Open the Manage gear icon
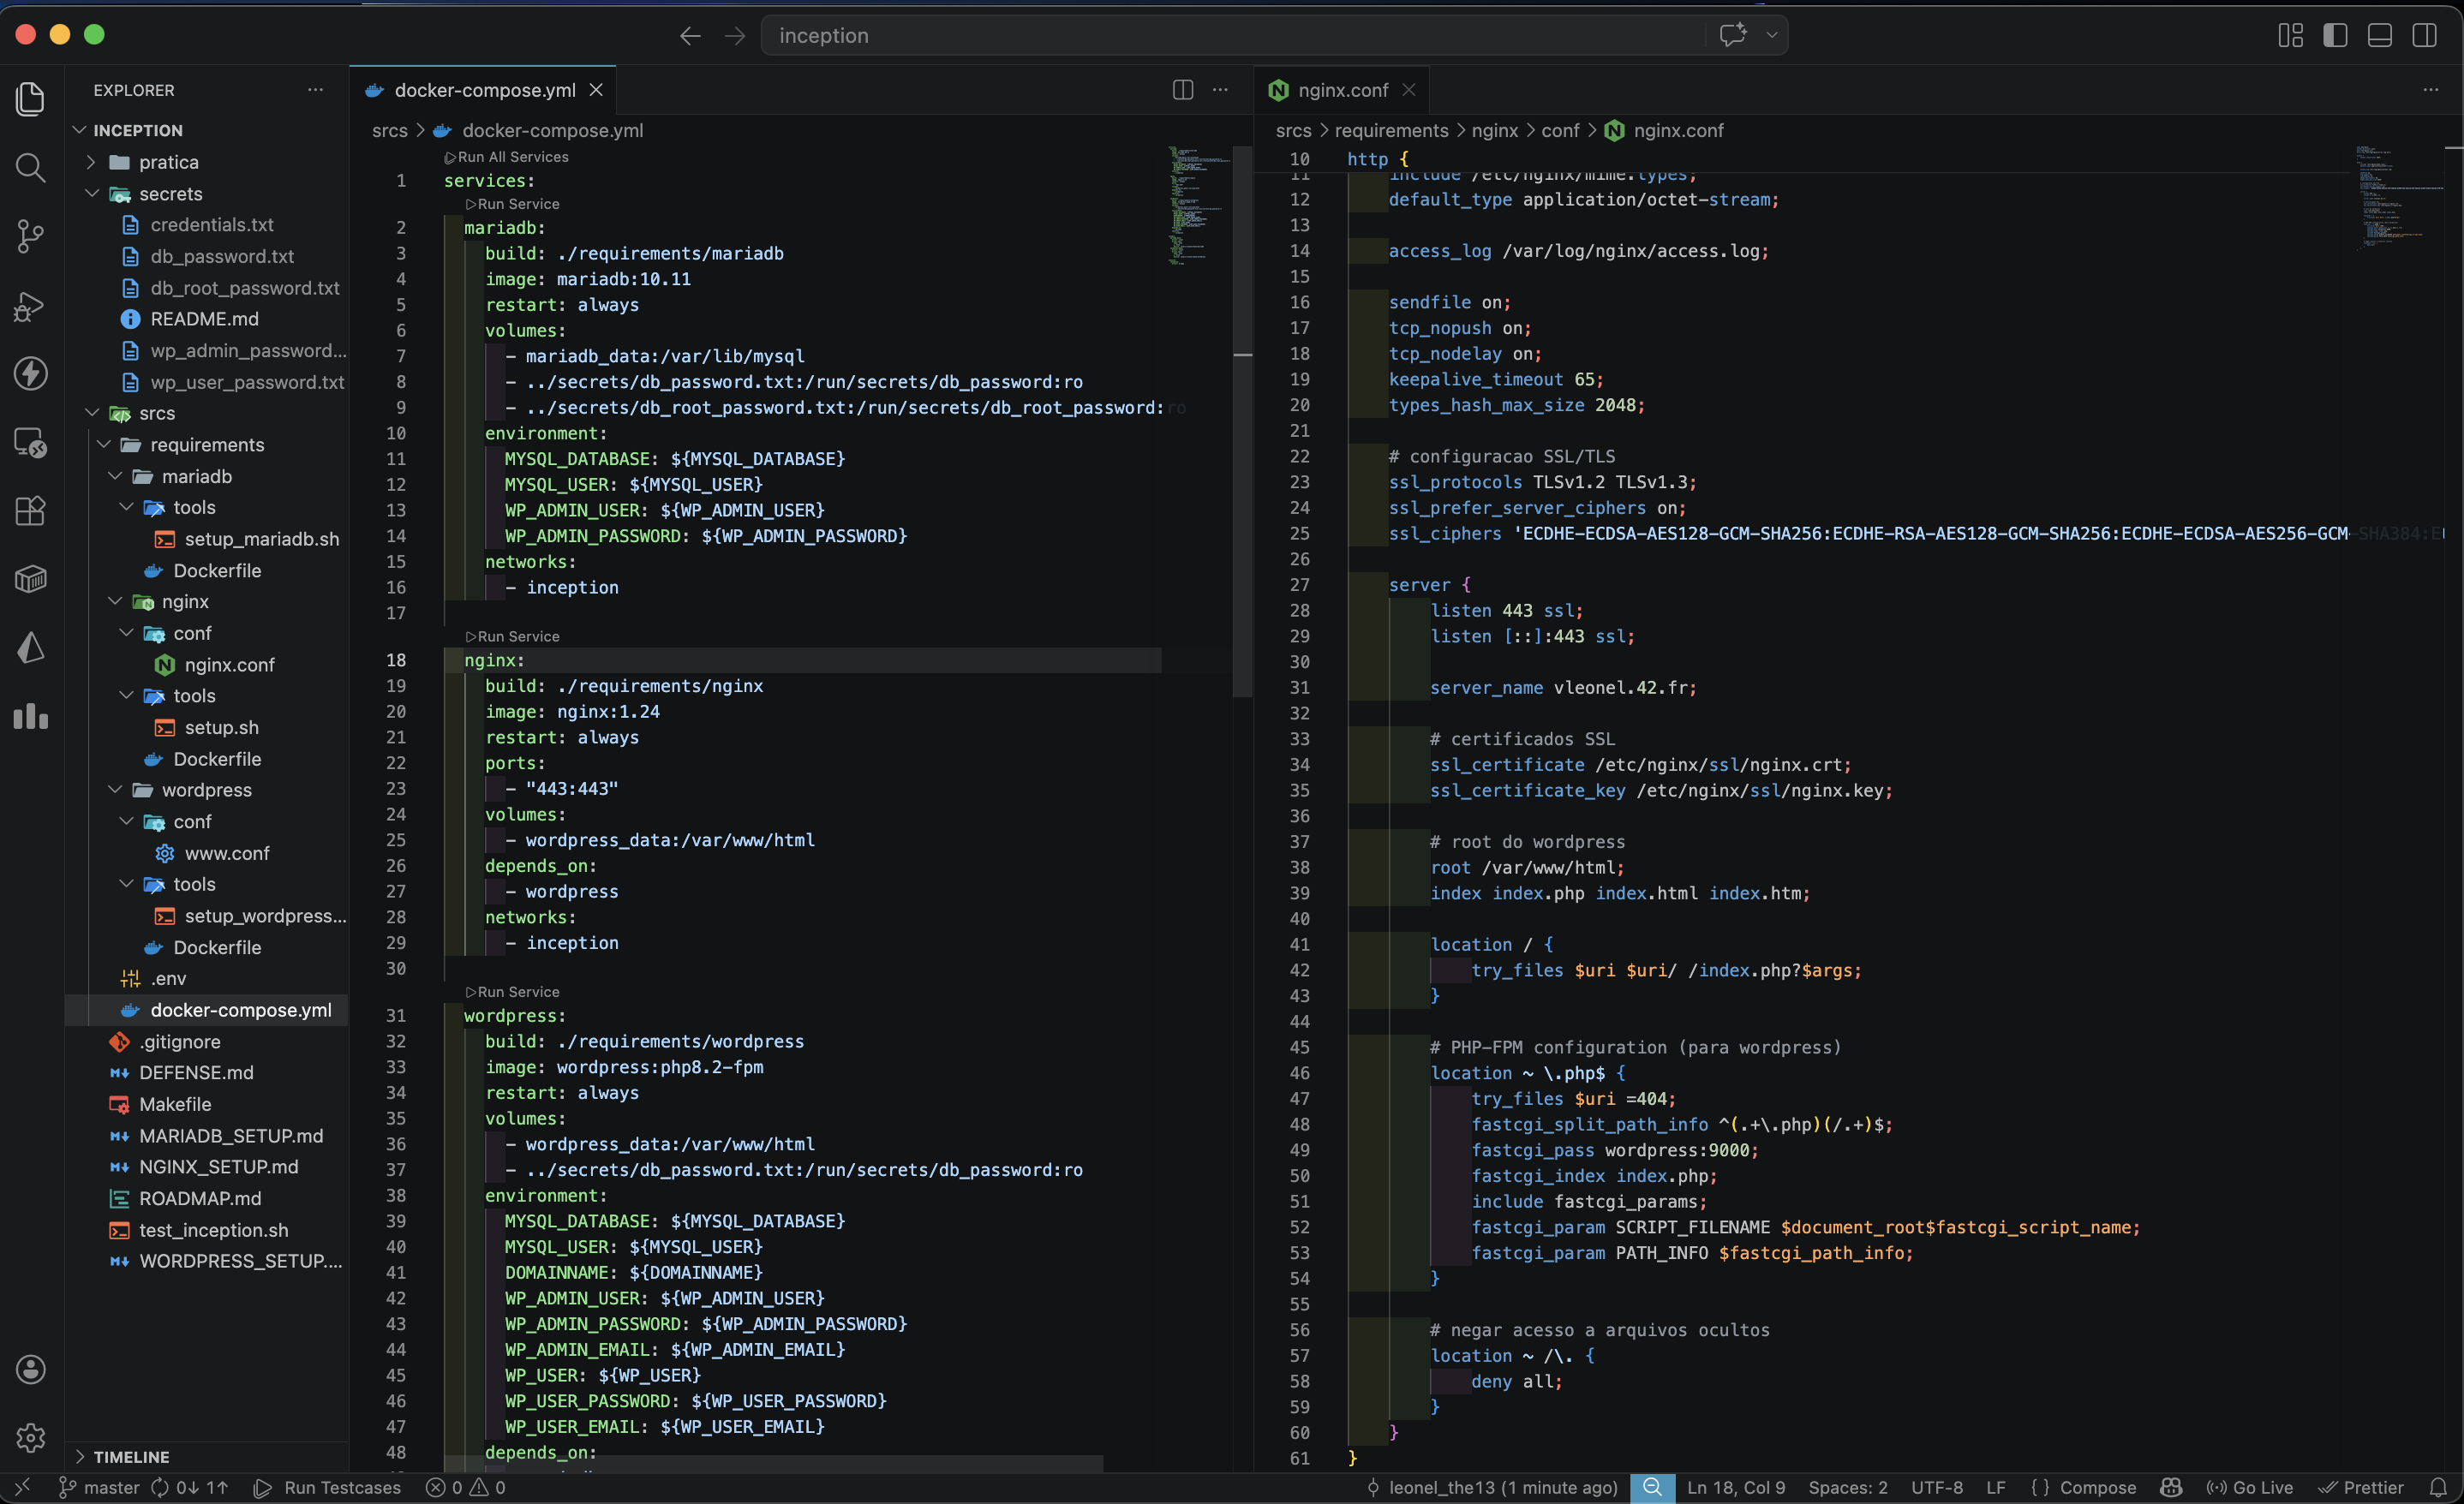The height and width of the screenshot is (1504, 2464). (31, 1437)
